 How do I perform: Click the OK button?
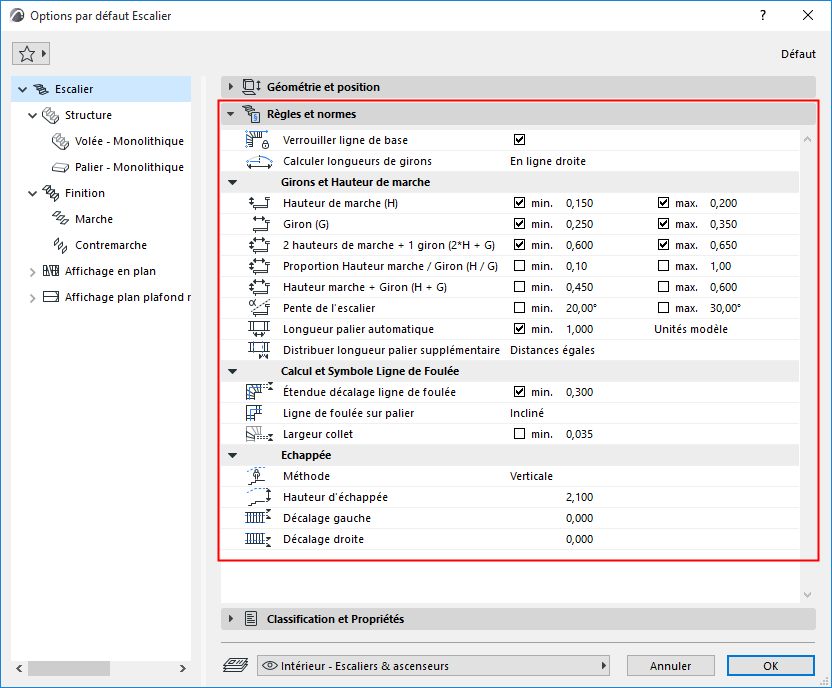tap(770, 665)
